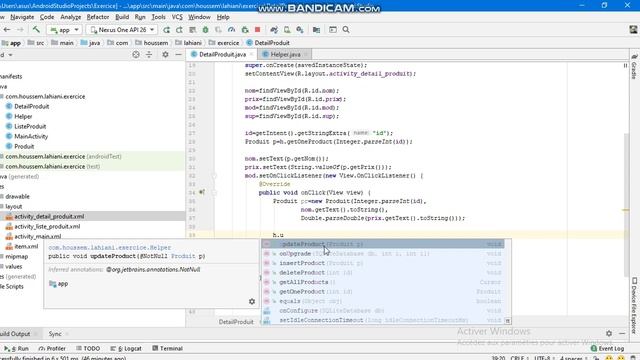Viewport: 640px width, 360px height.
Task: Click the gear in the documentation popup
Action: pyautogui.click(x=252, y=302)
